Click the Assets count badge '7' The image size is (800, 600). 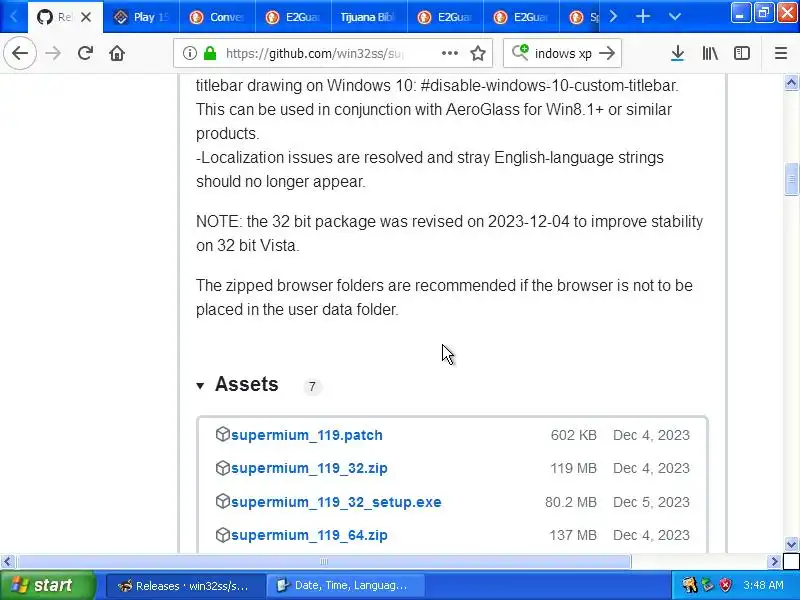(312, 387)
